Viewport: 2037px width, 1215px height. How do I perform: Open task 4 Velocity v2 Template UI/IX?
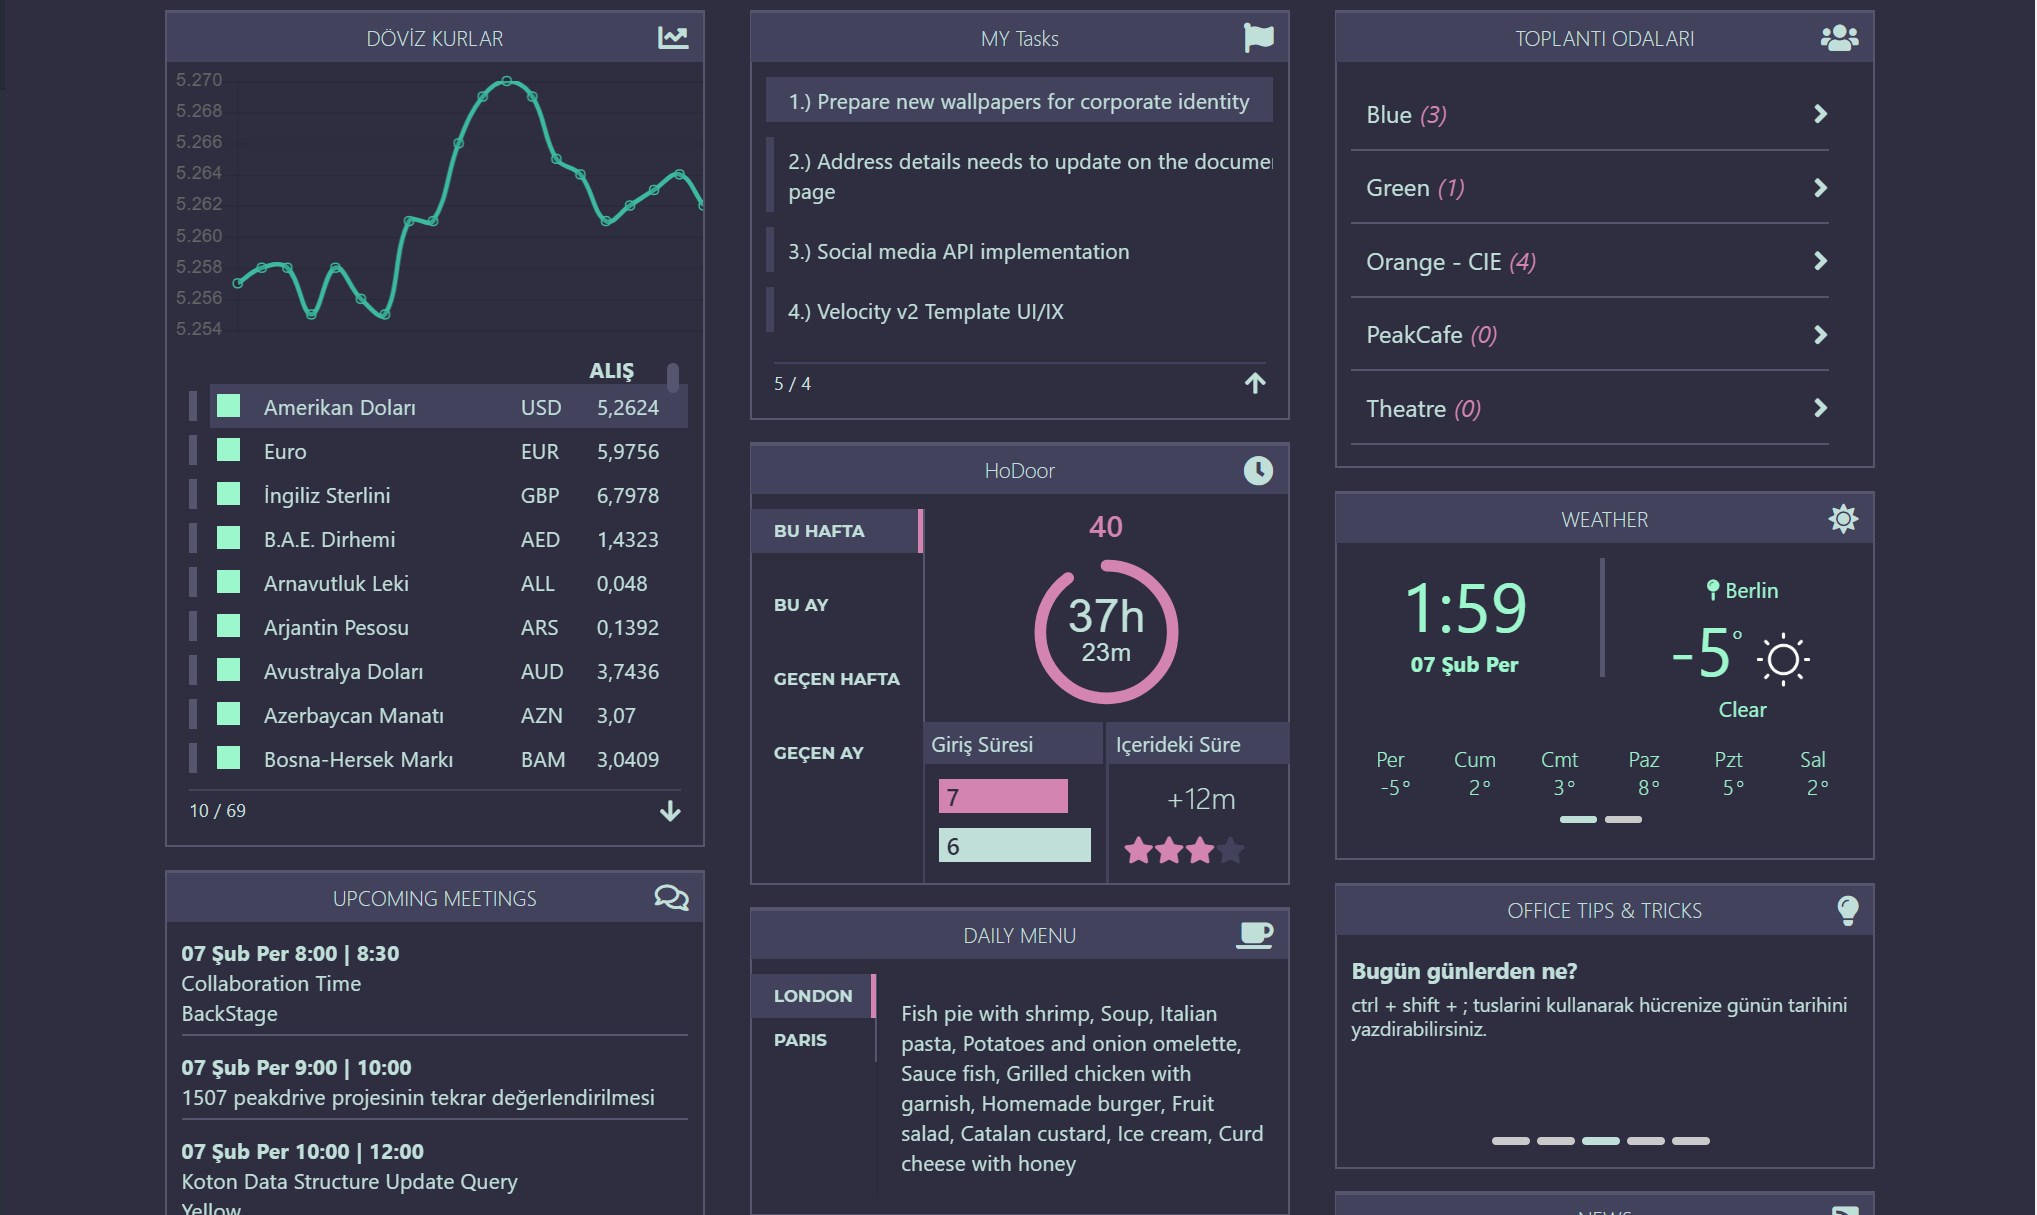point(1019,311)
